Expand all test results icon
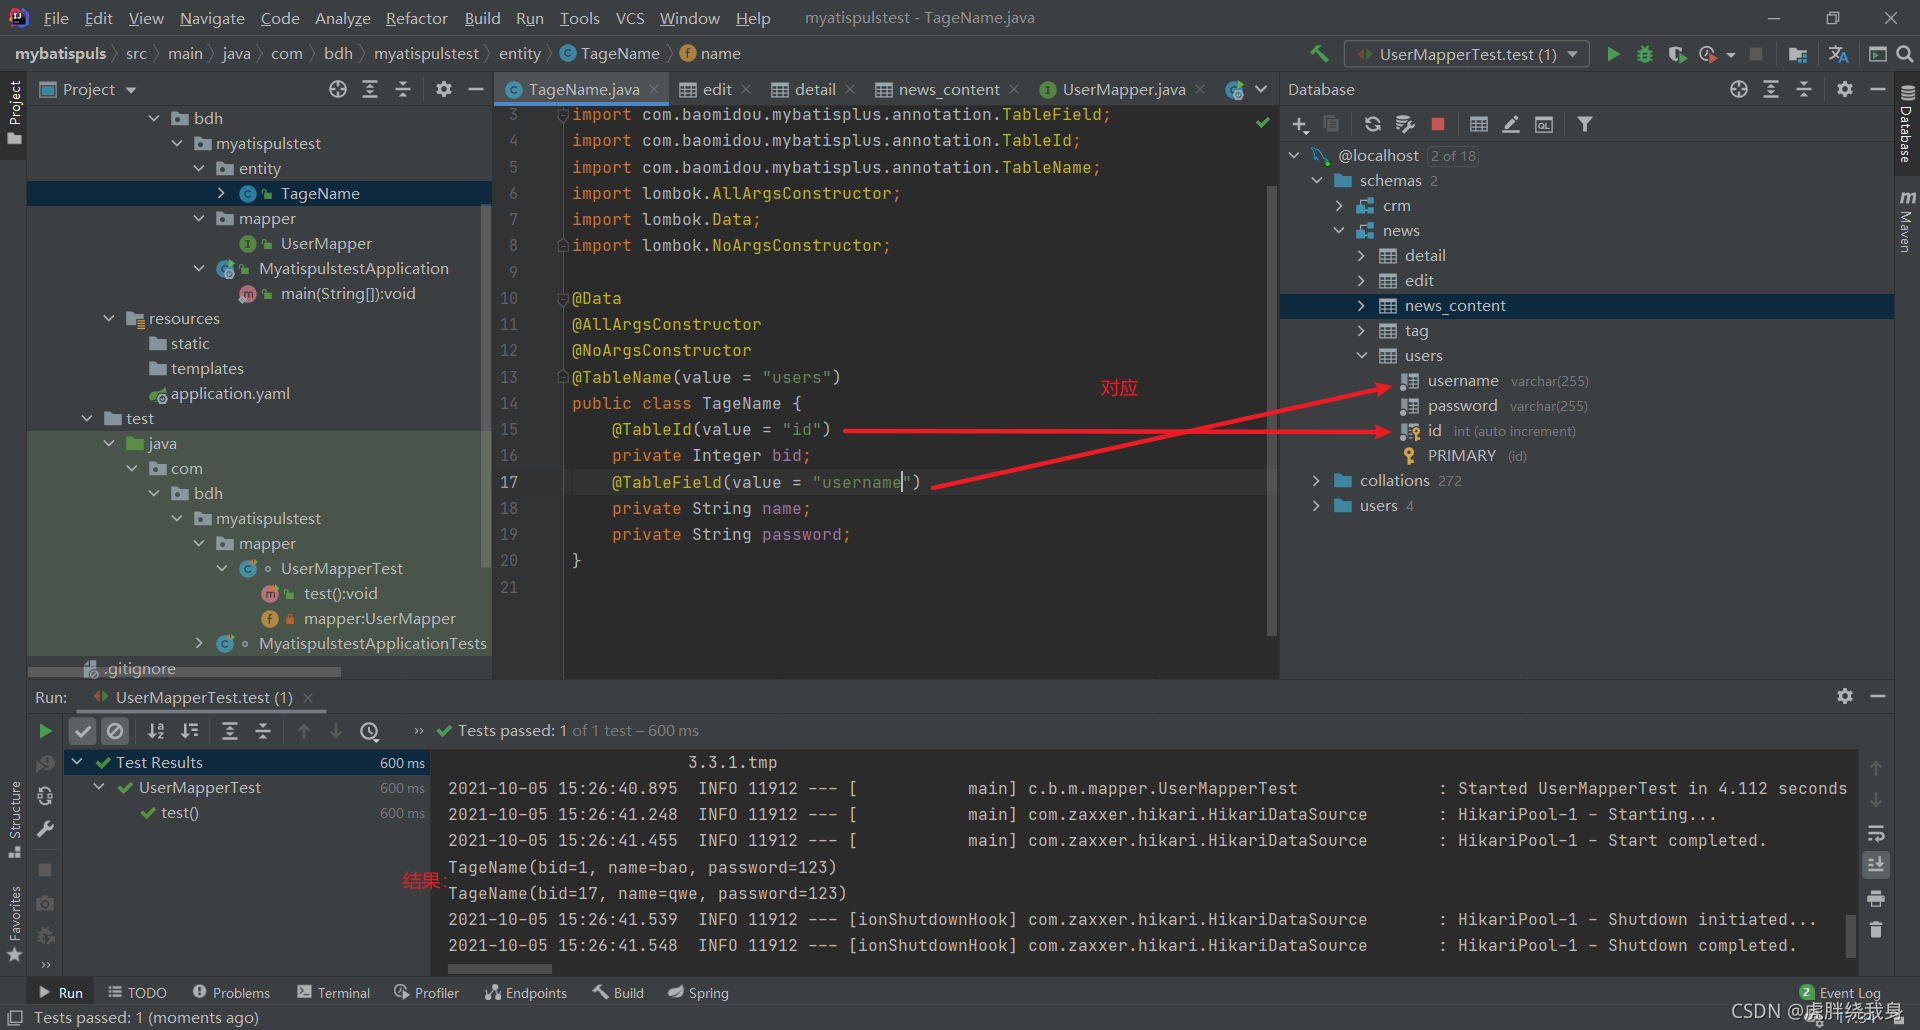This screenshot has height=1030, width=1920. pyautogui.click(x=230, y=731)
